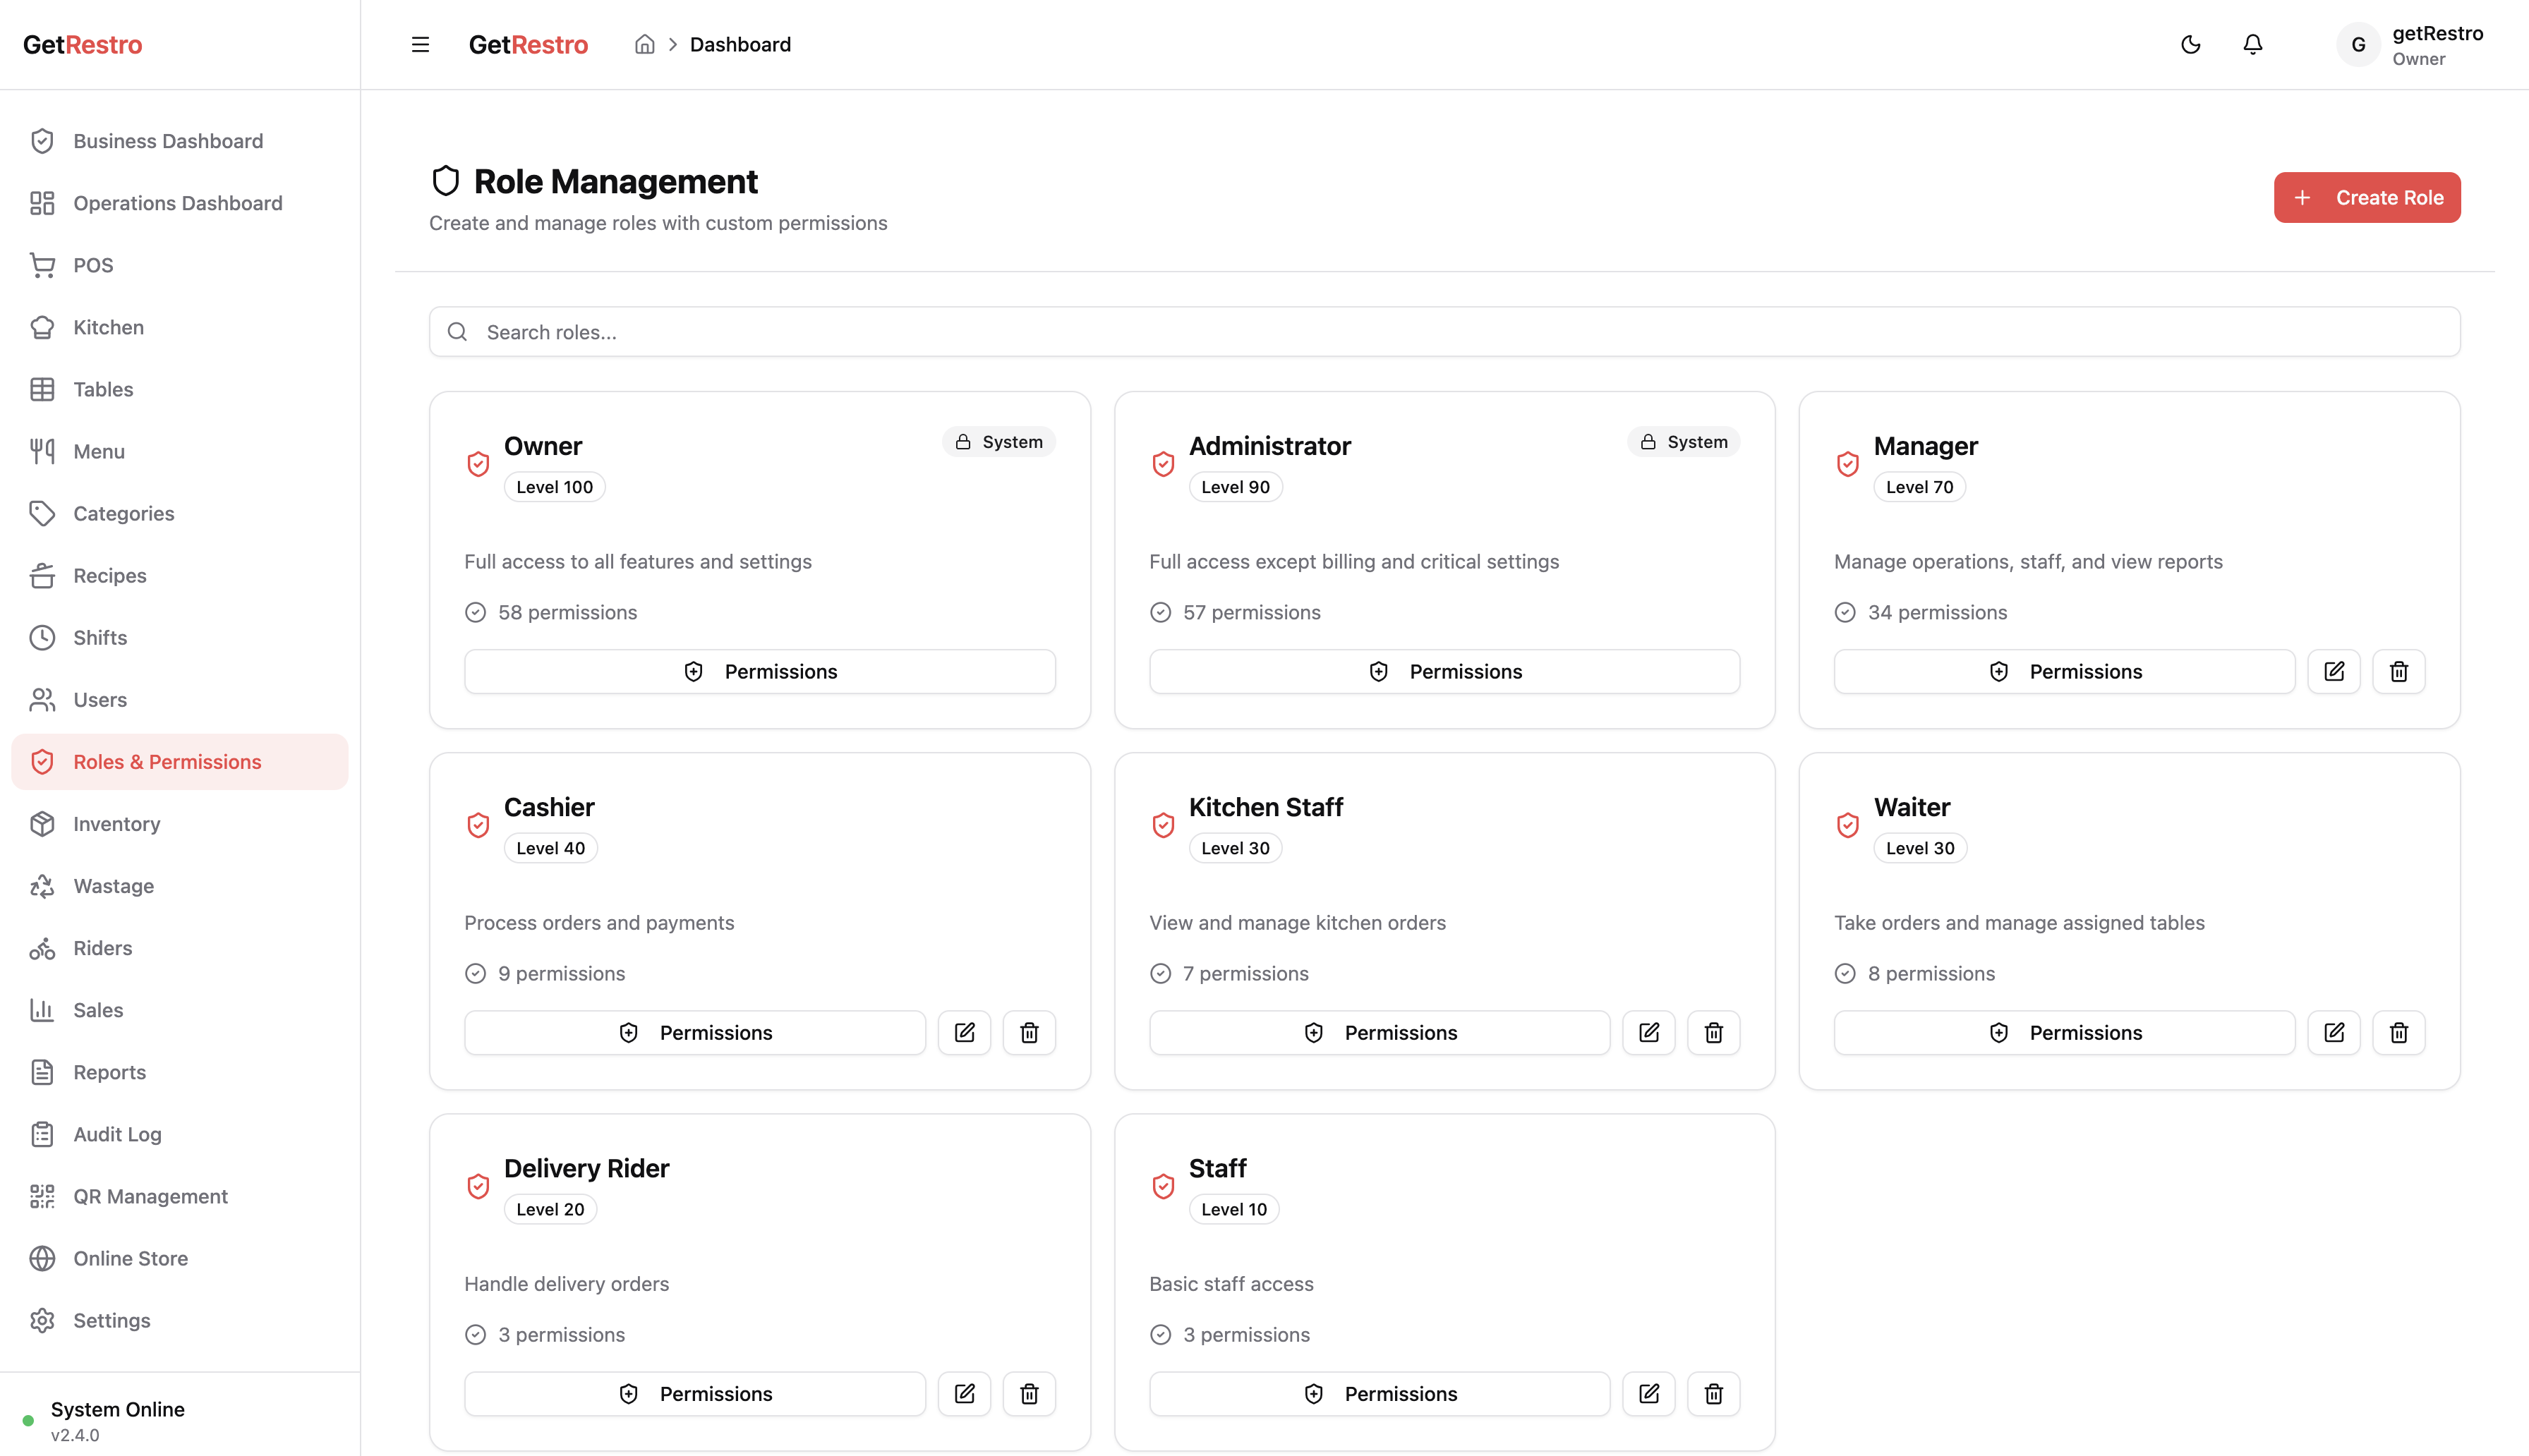This screenshot has height=1456, width=2529.
Task: Edit the Waiter role
Action: (x=2334, y=1032)
